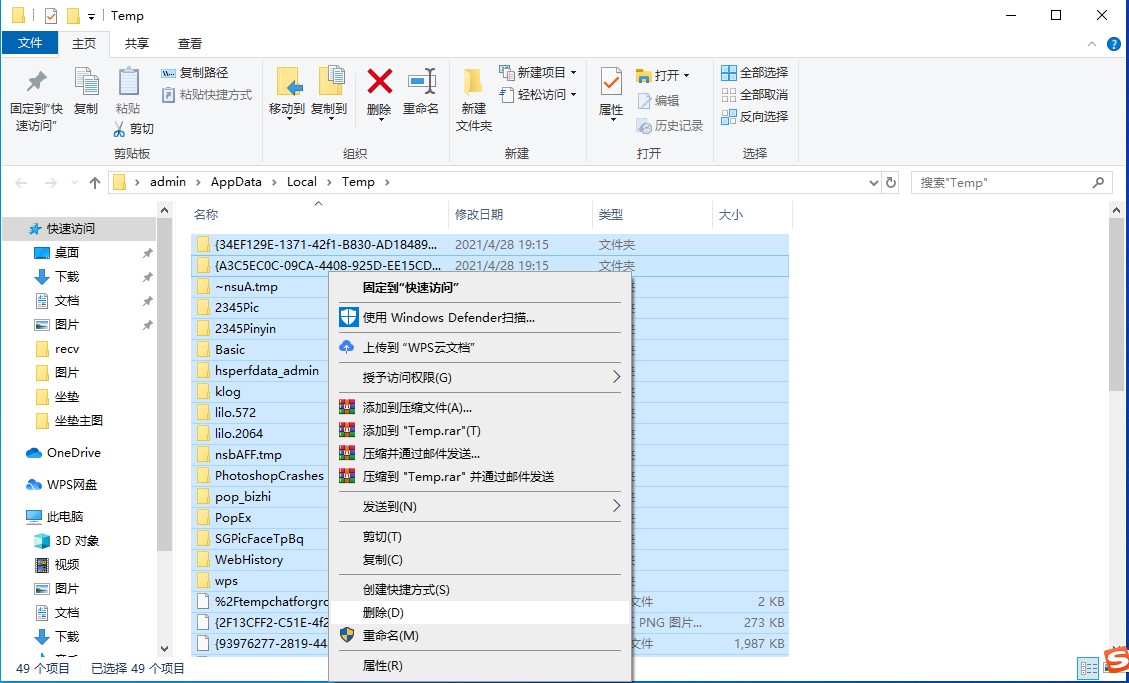
Task: Expand the Send to (发送到) submenu
Action: tap(480, 506)
